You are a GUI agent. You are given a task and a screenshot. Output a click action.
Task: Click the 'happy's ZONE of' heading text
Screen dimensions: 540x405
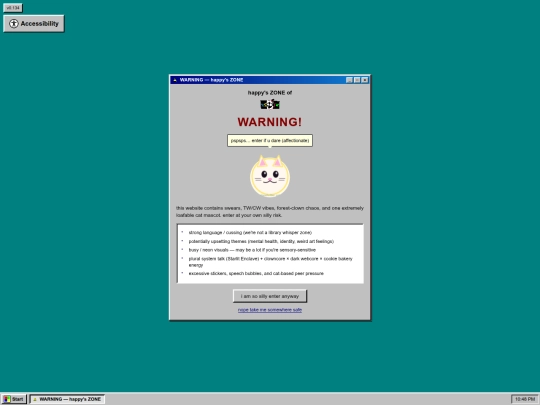pyautogui.click(x=270, y=93)
